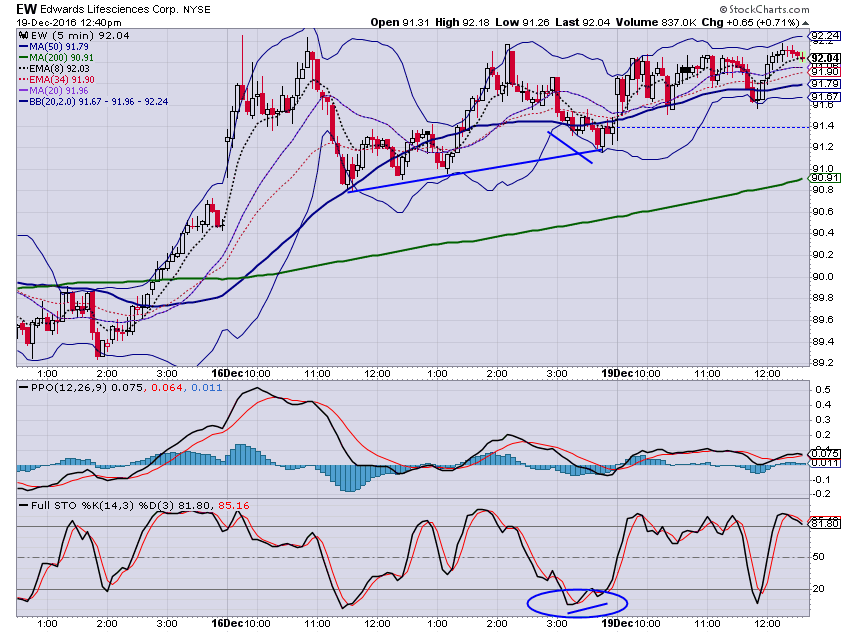Click the blue line marker beside MA(50)

coord(23,47)
